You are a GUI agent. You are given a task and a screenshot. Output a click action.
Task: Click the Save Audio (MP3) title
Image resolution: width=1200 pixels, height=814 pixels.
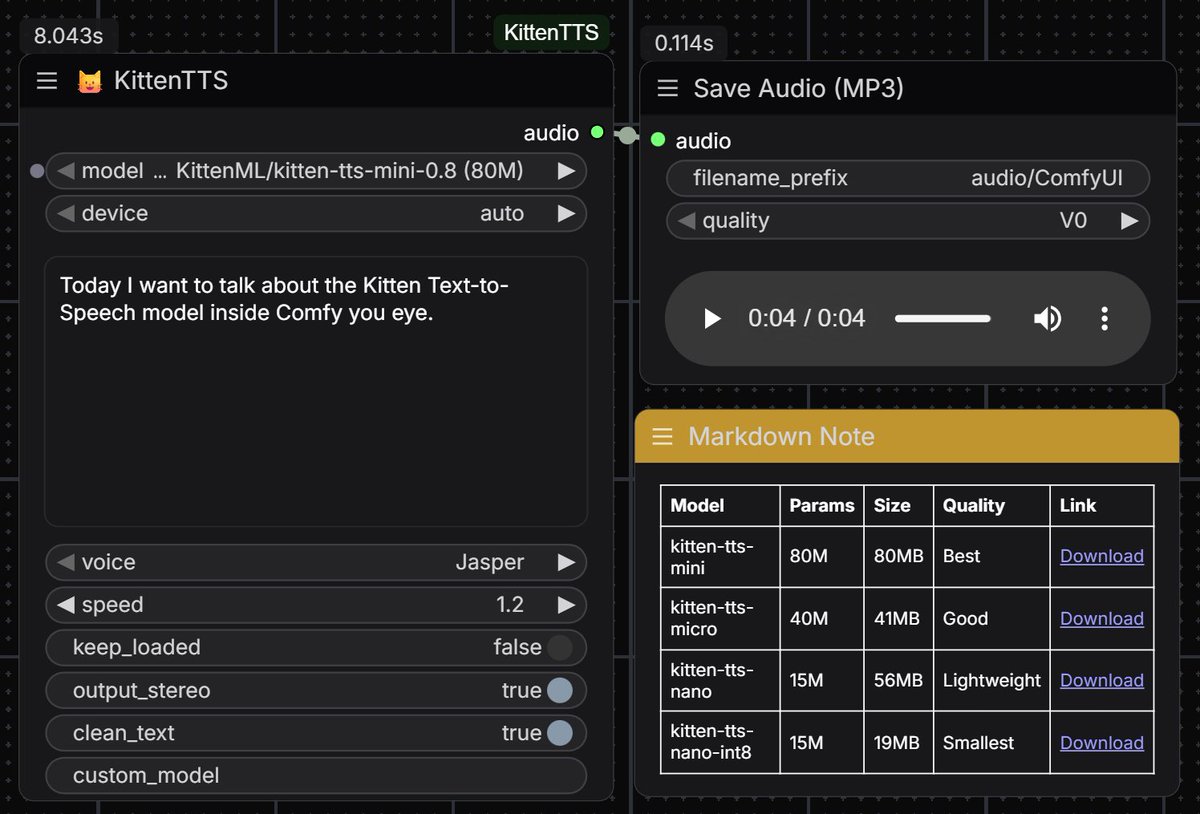[798, 89]
